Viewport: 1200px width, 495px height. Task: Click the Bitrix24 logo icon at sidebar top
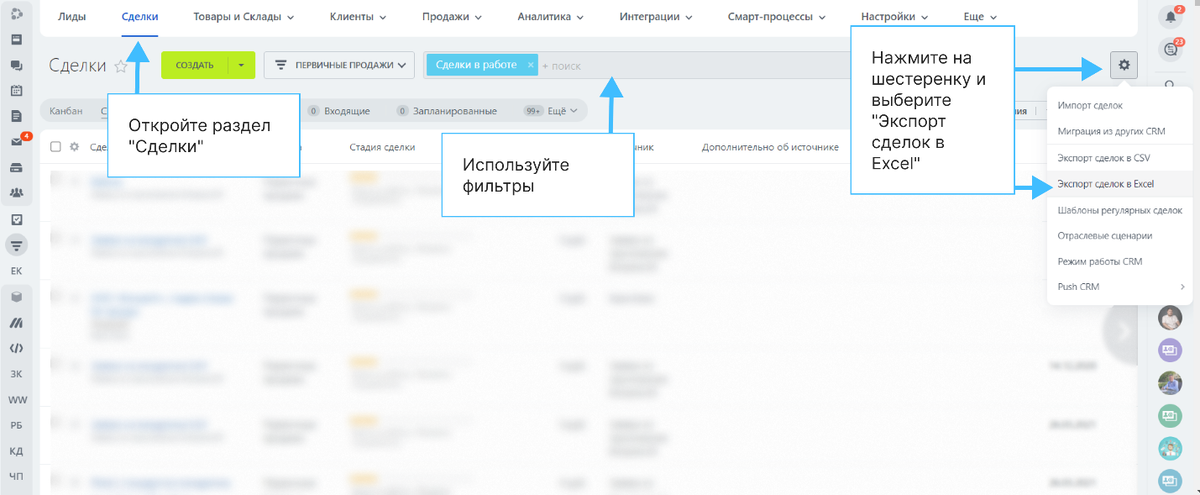pyautogui.click(x=17, y=15)
